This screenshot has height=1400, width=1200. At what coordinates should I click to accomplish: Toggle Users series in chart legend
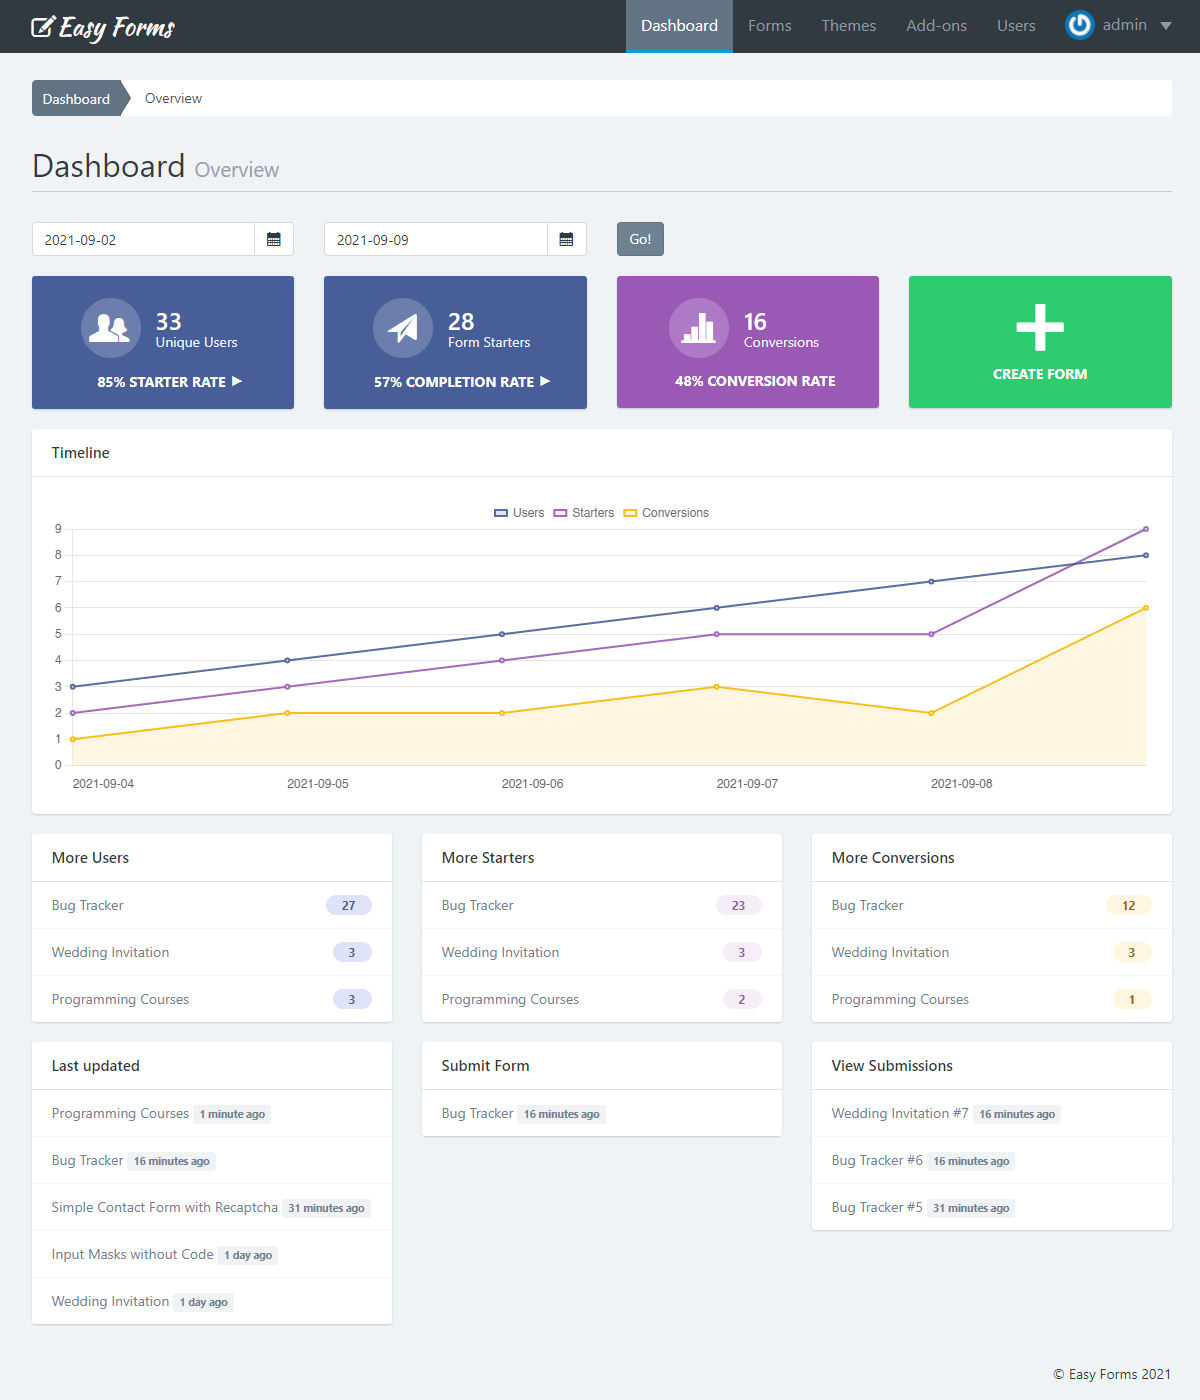coord(519,513)
